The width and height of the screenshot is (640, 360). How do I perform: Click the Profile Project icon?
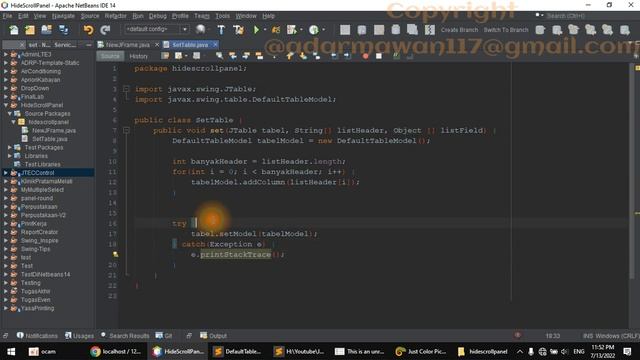[291, 29]
